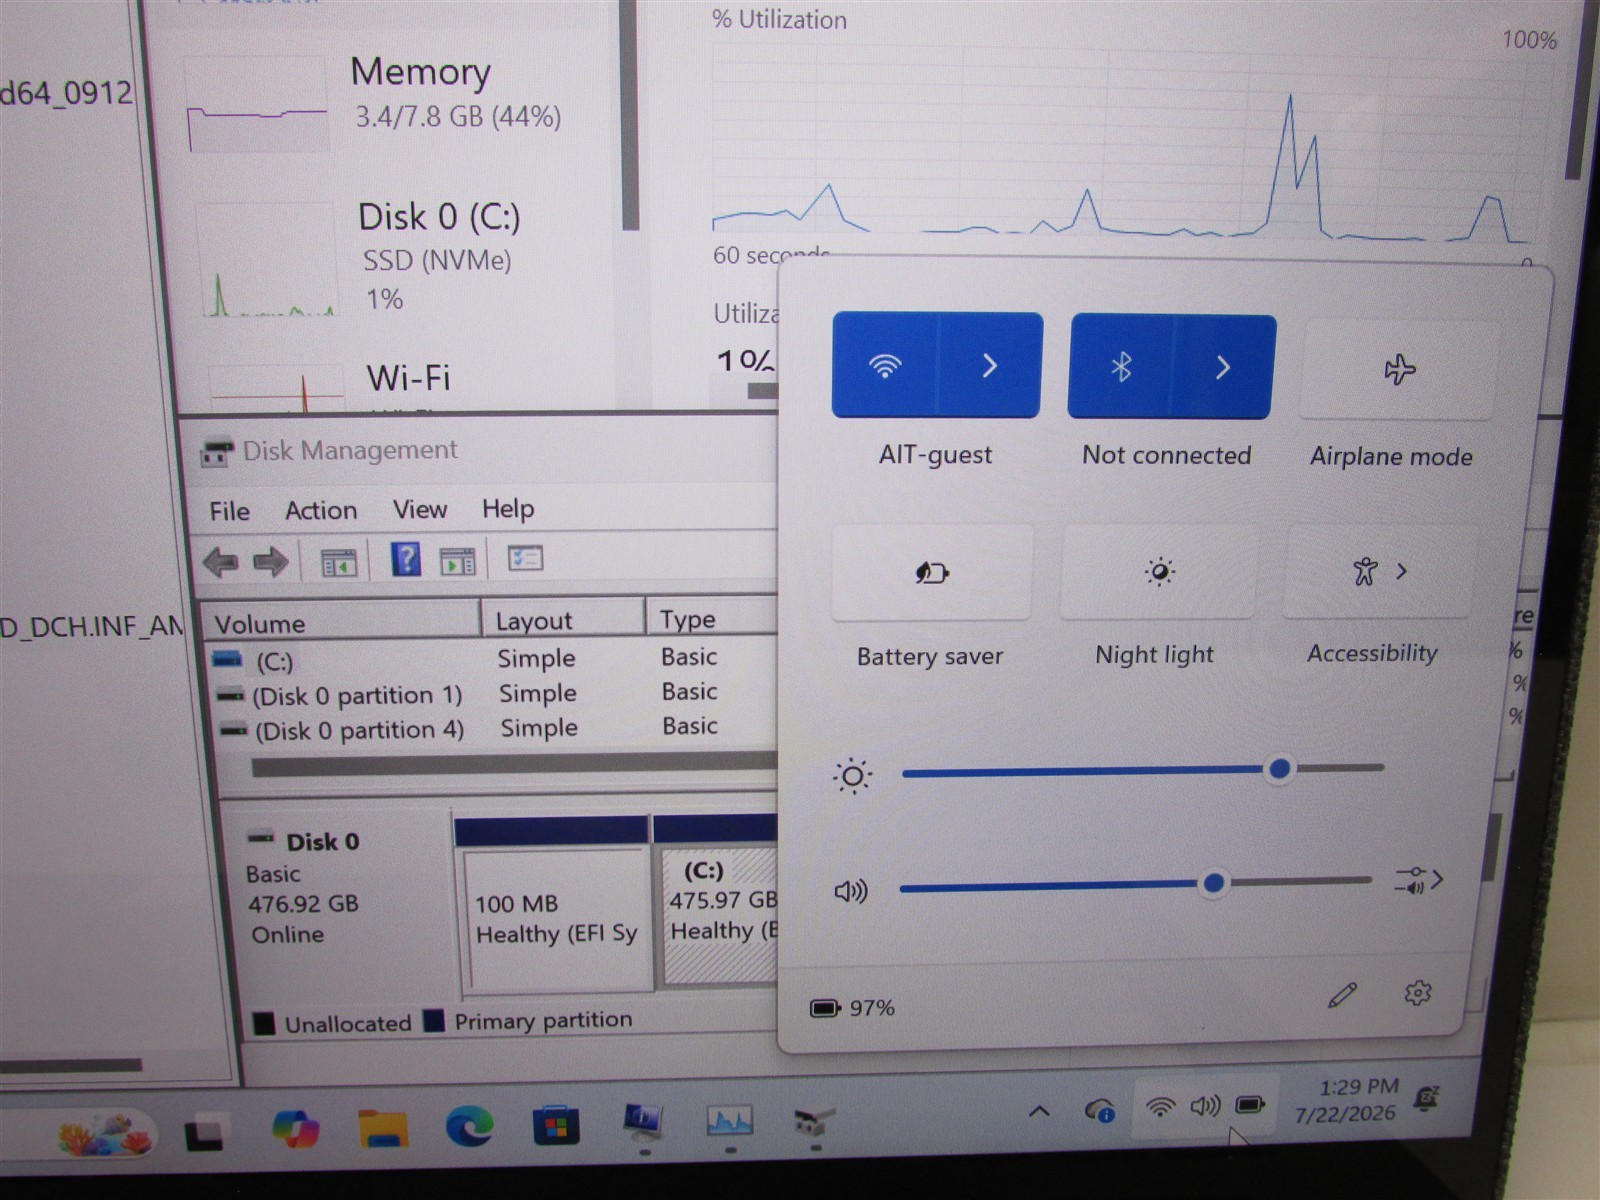Mute sound via the speaker icon
1600x1200 pixels.
click(x=851, y=890)
